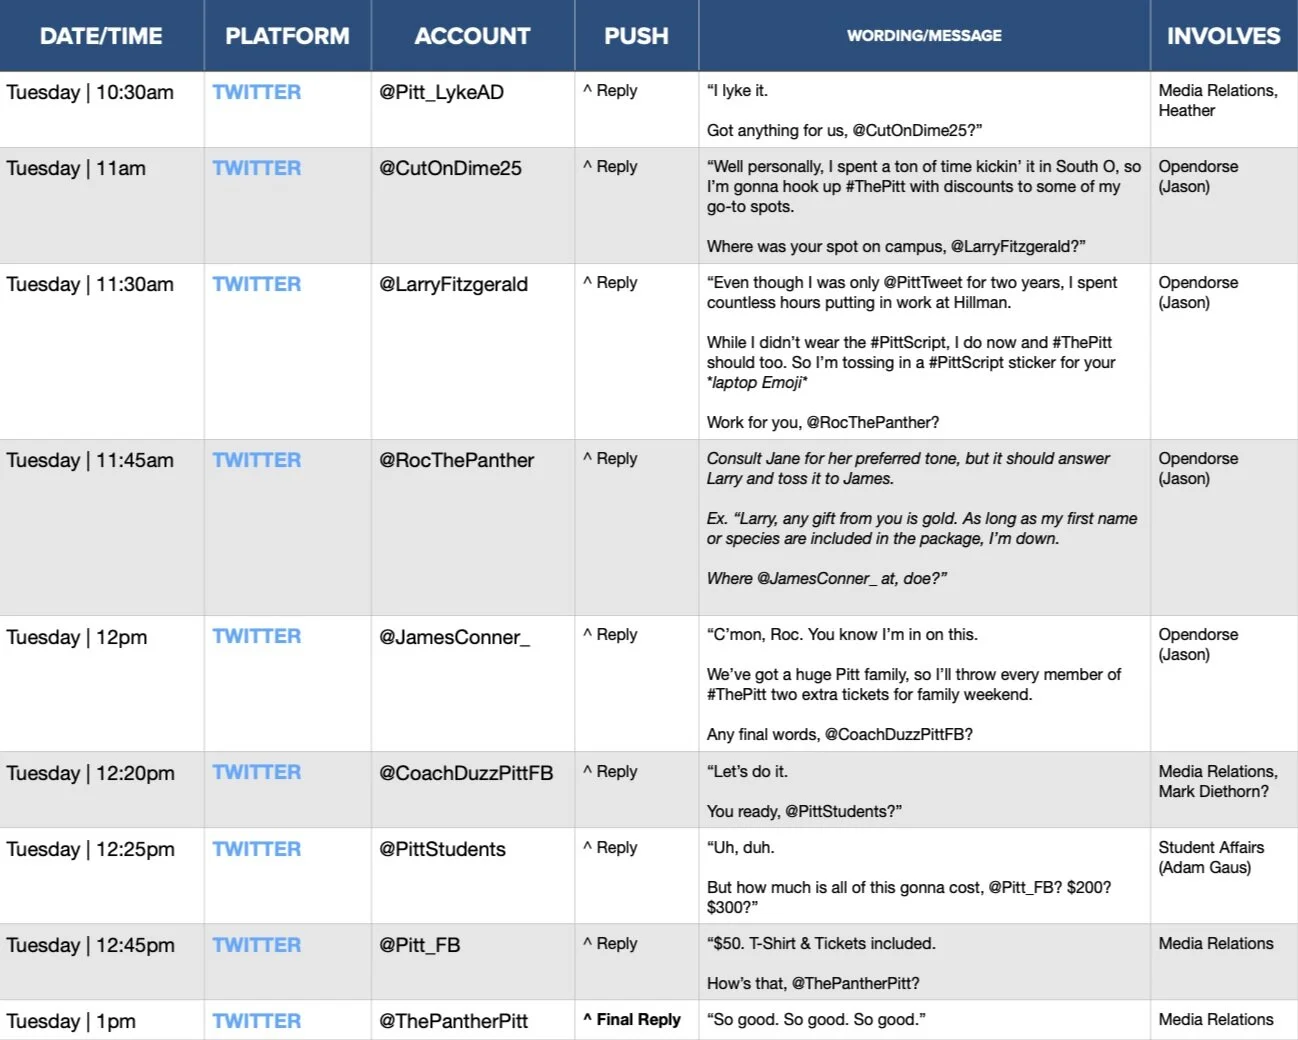Select the Tuesday | 12:20pm cell
Screen dimensions: 1298x1040
101,789
